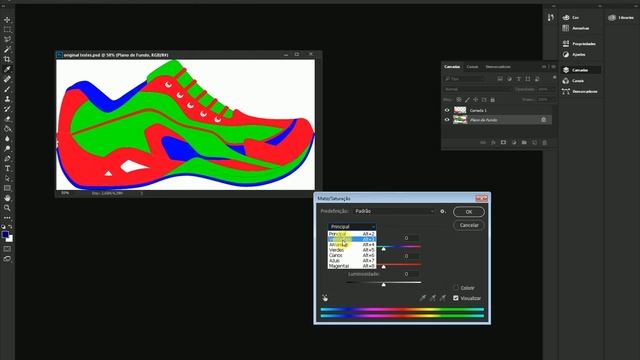The image size is (640, 360).
Task: Click the Luminosidade value field
Action: click(x=407, y=274)
